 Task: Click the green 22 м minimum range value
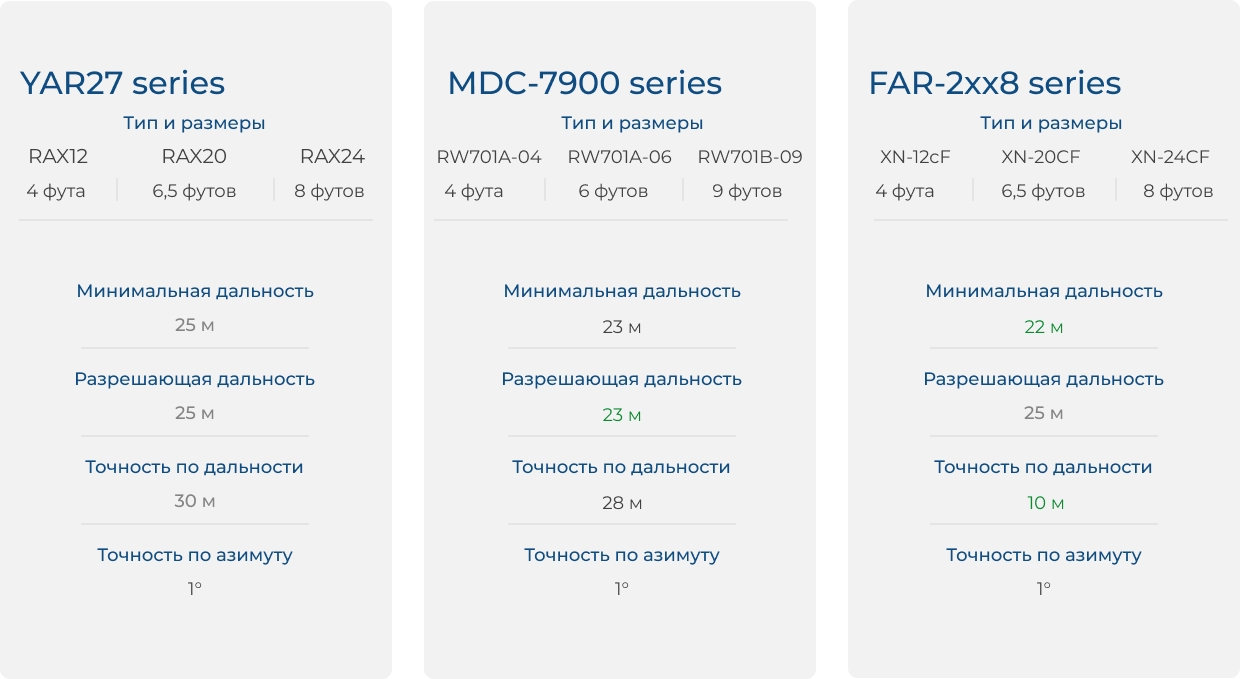click(x=1043, y=327)
